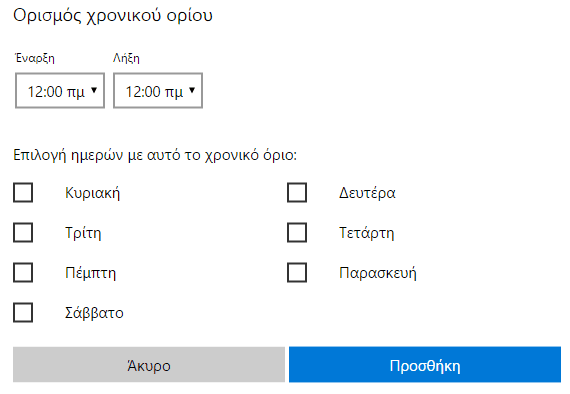Click the Πέμπτη label text
The height and width of the screenshot is (394, 570).
(x=91, y=273)
